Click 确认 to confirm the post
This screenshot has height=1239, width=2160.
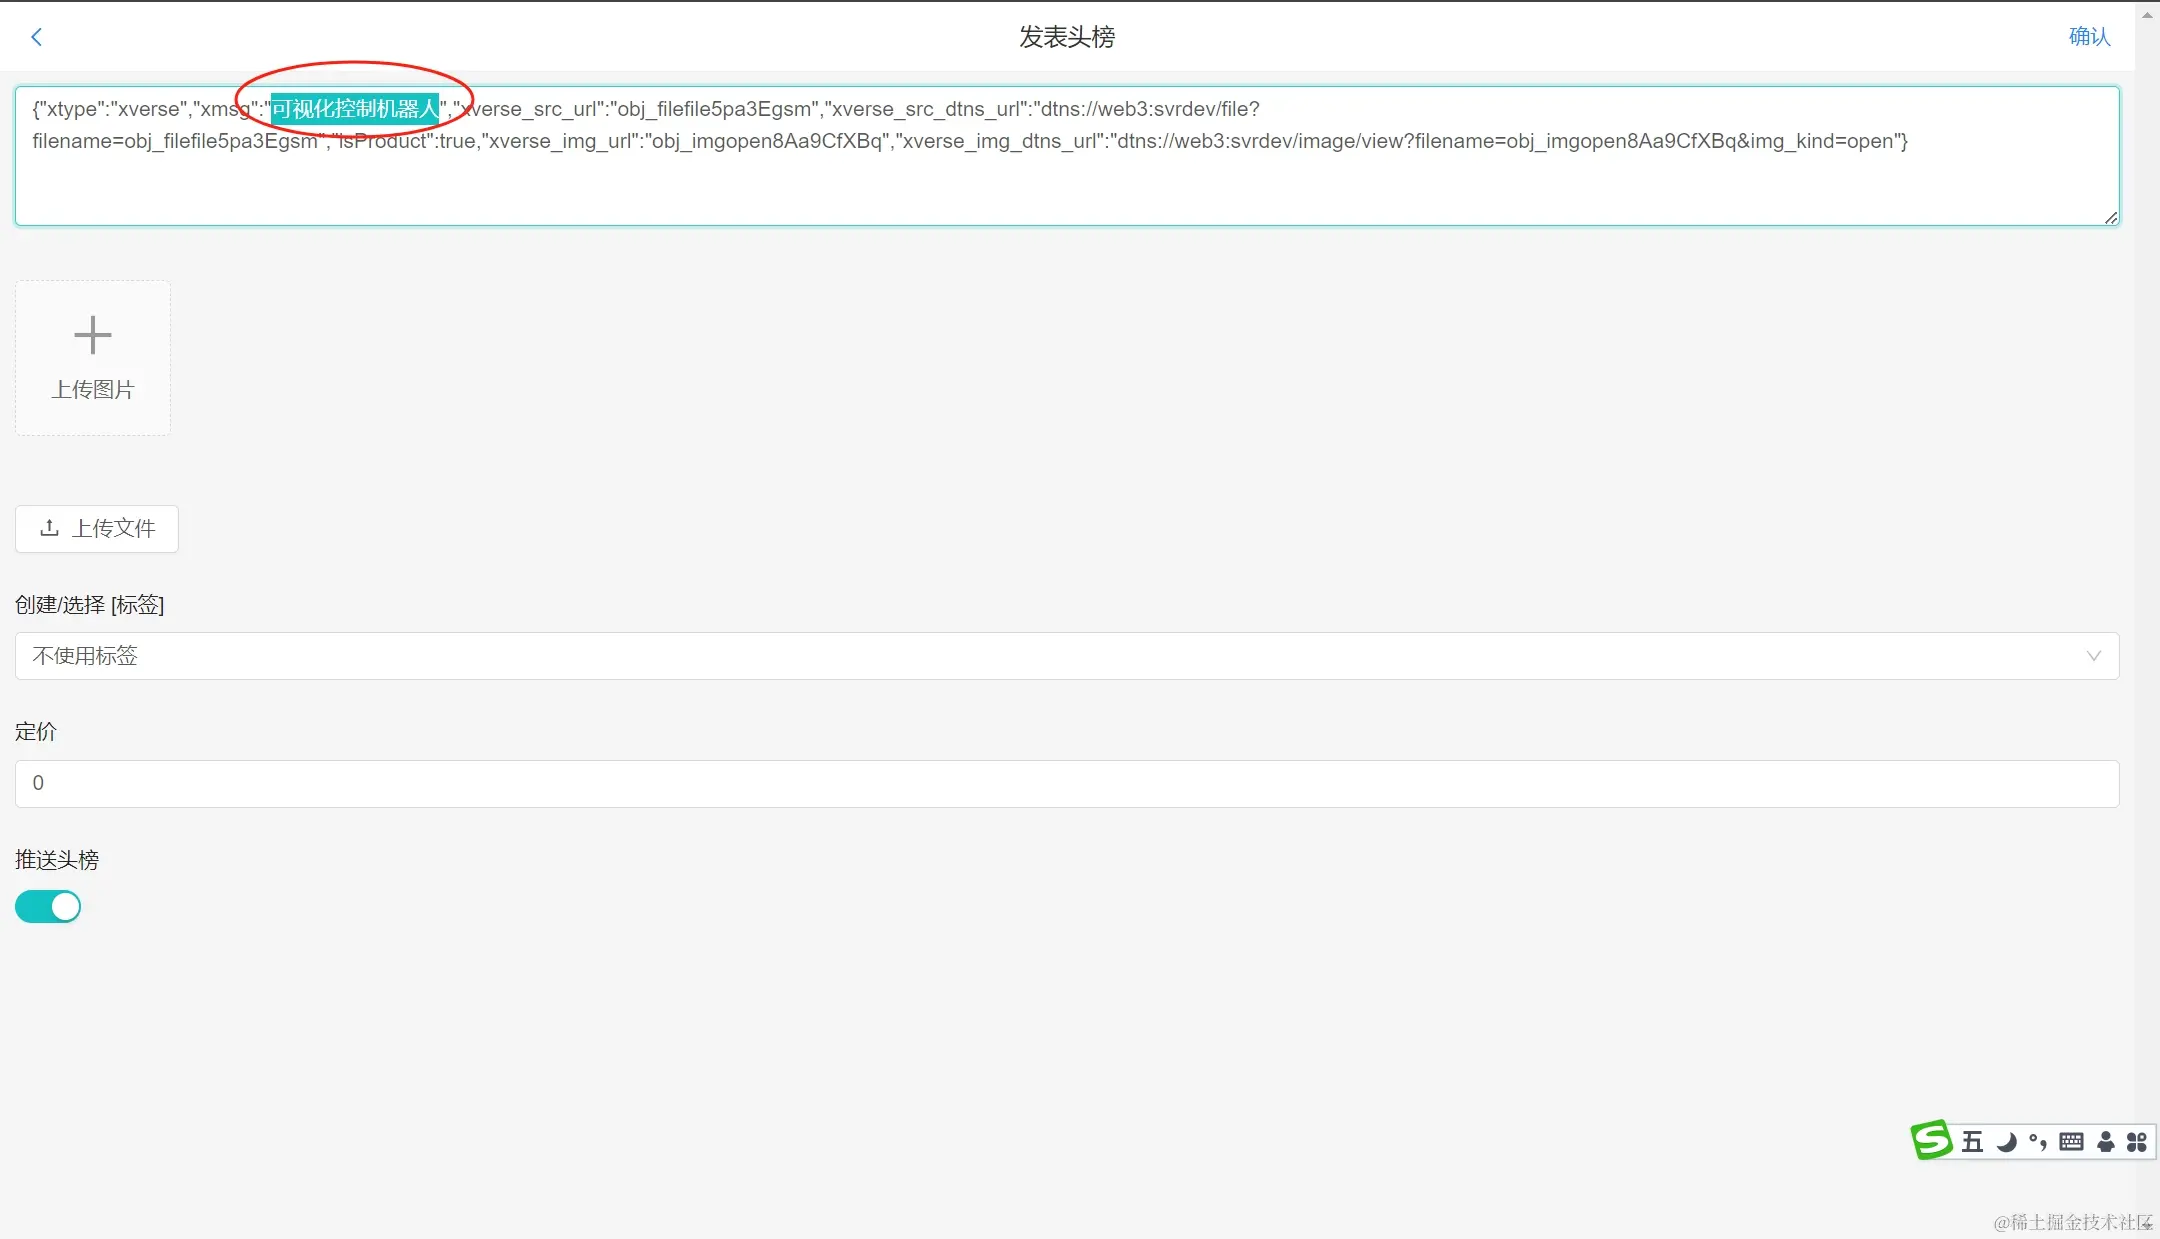pos(2089,37)
